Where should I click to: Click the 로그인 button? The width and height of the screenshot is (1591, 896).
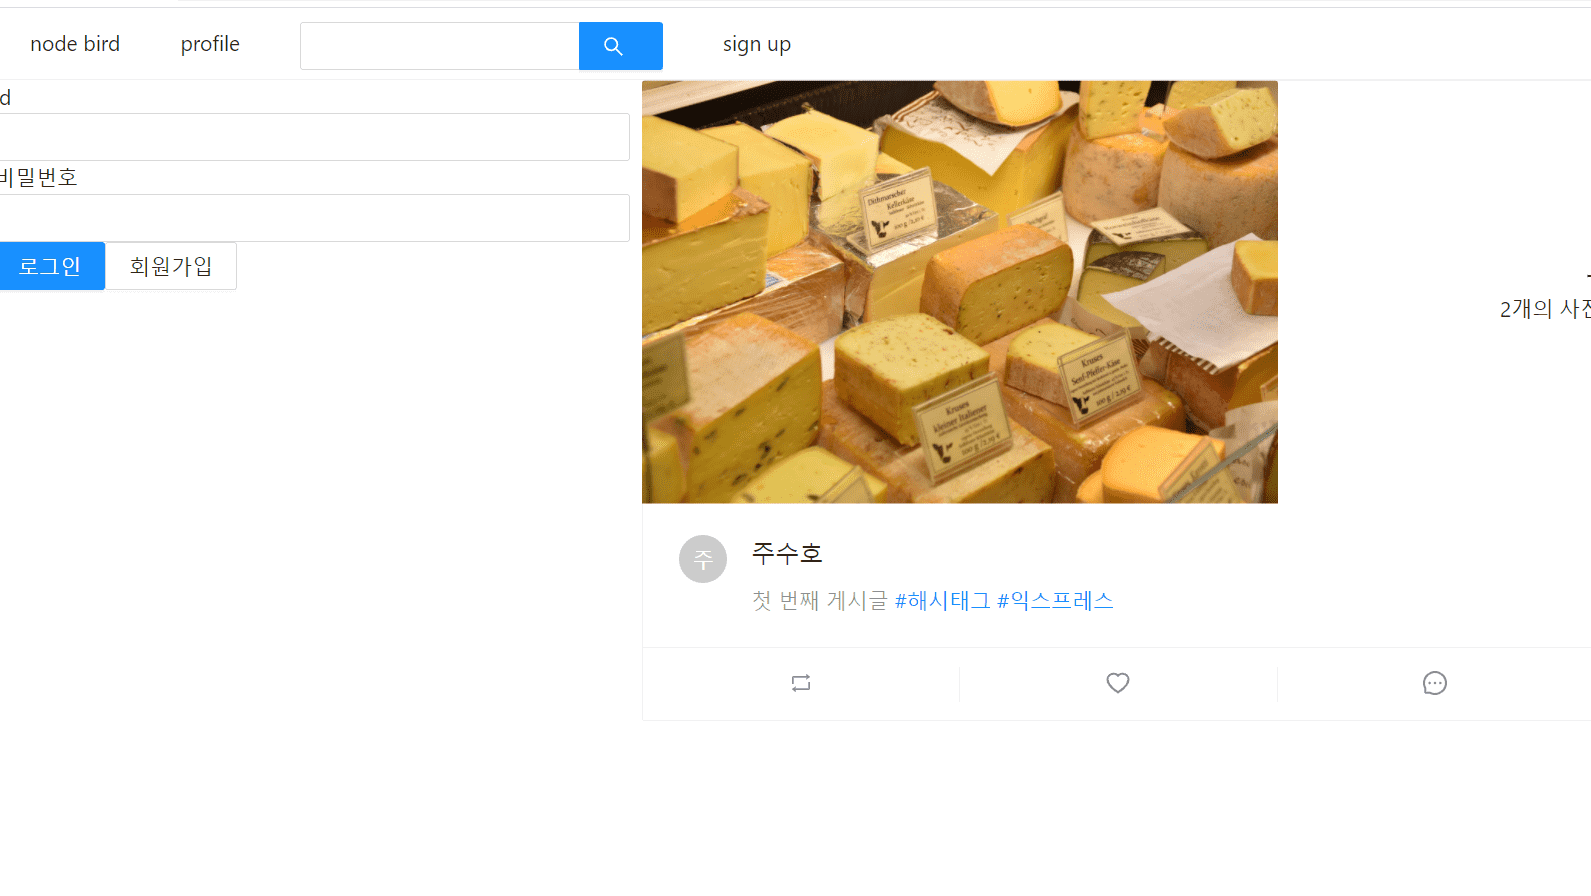pyautogui.click(x=50, y=266)
